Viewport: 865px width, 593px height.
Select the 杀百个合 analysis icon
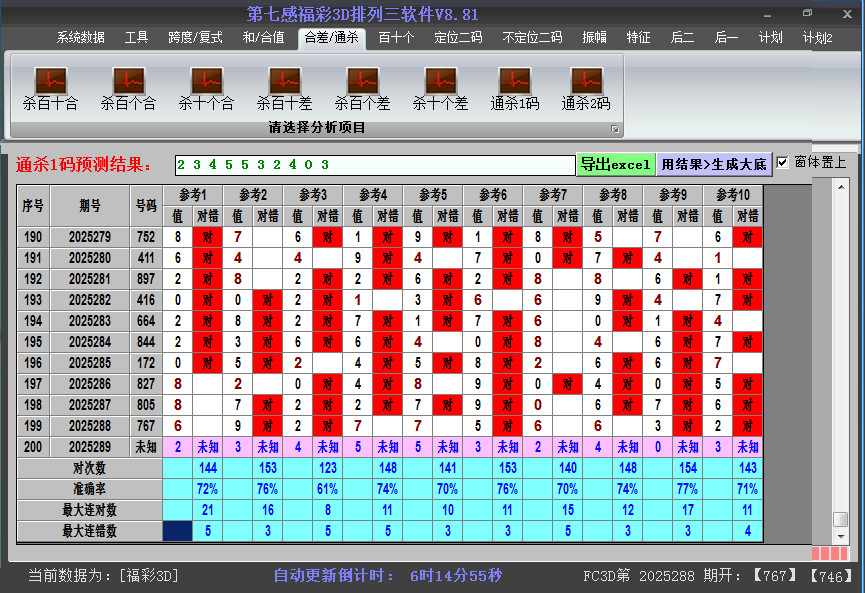[x=128, y=82]
